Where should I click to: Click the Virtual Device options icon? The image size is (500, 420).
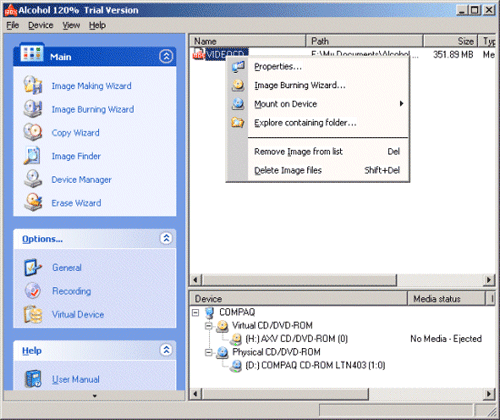click(33, 314)
